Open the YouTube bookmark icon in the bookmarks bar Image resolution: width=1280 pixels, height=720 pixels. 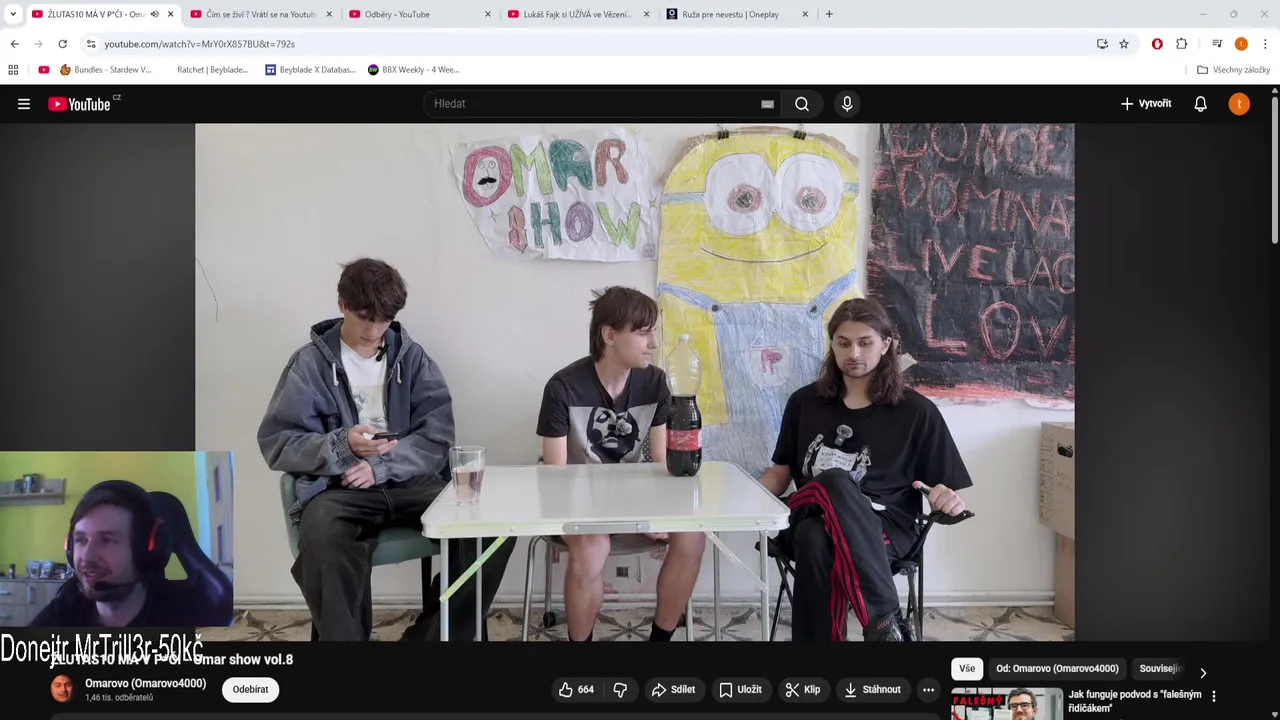[x=44, y=70]
